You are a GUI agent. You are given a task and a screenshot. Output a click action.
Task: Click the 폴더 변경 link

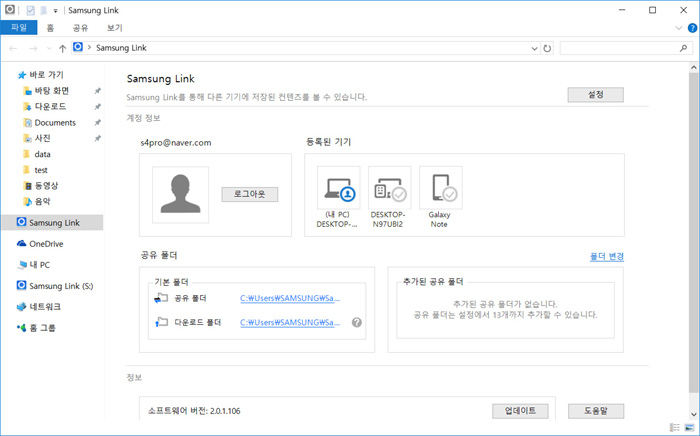[607, 256]
